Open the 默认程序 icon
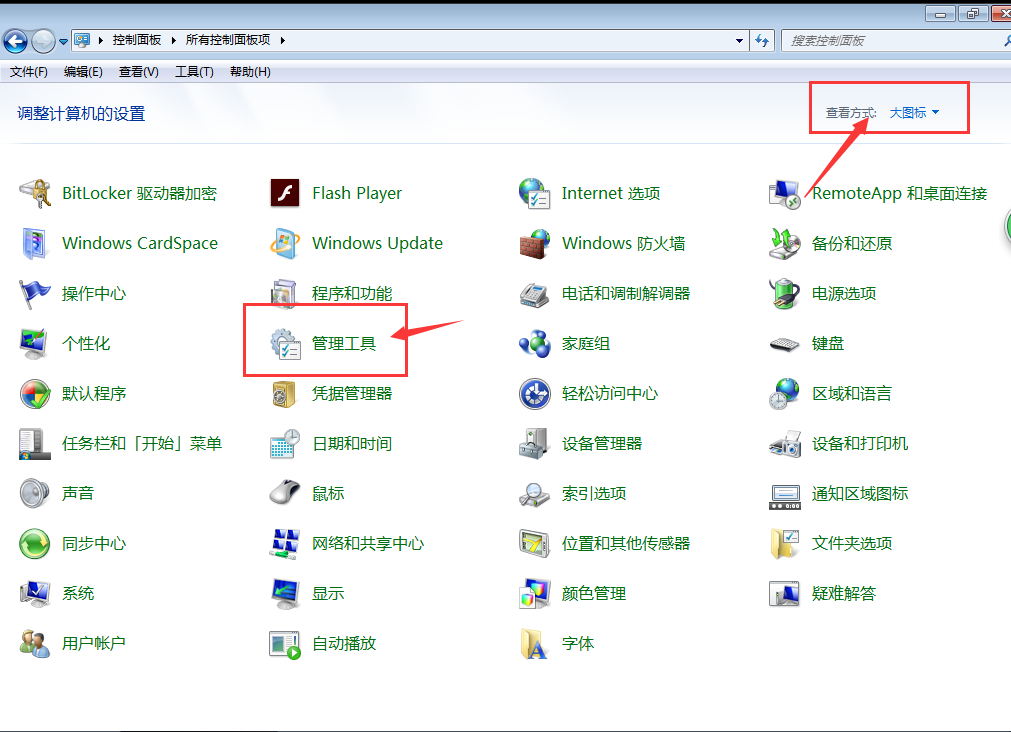 (35, 393)
